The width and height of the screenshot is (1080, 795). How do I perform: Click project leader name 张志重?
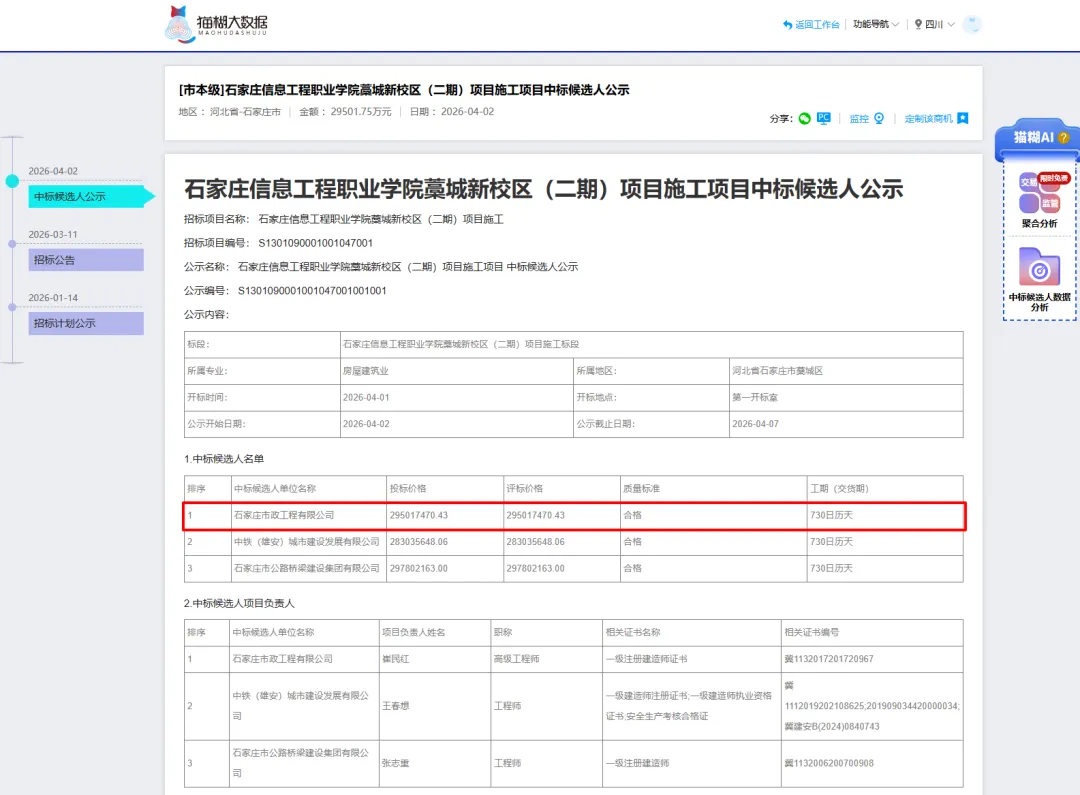(395, 763)
